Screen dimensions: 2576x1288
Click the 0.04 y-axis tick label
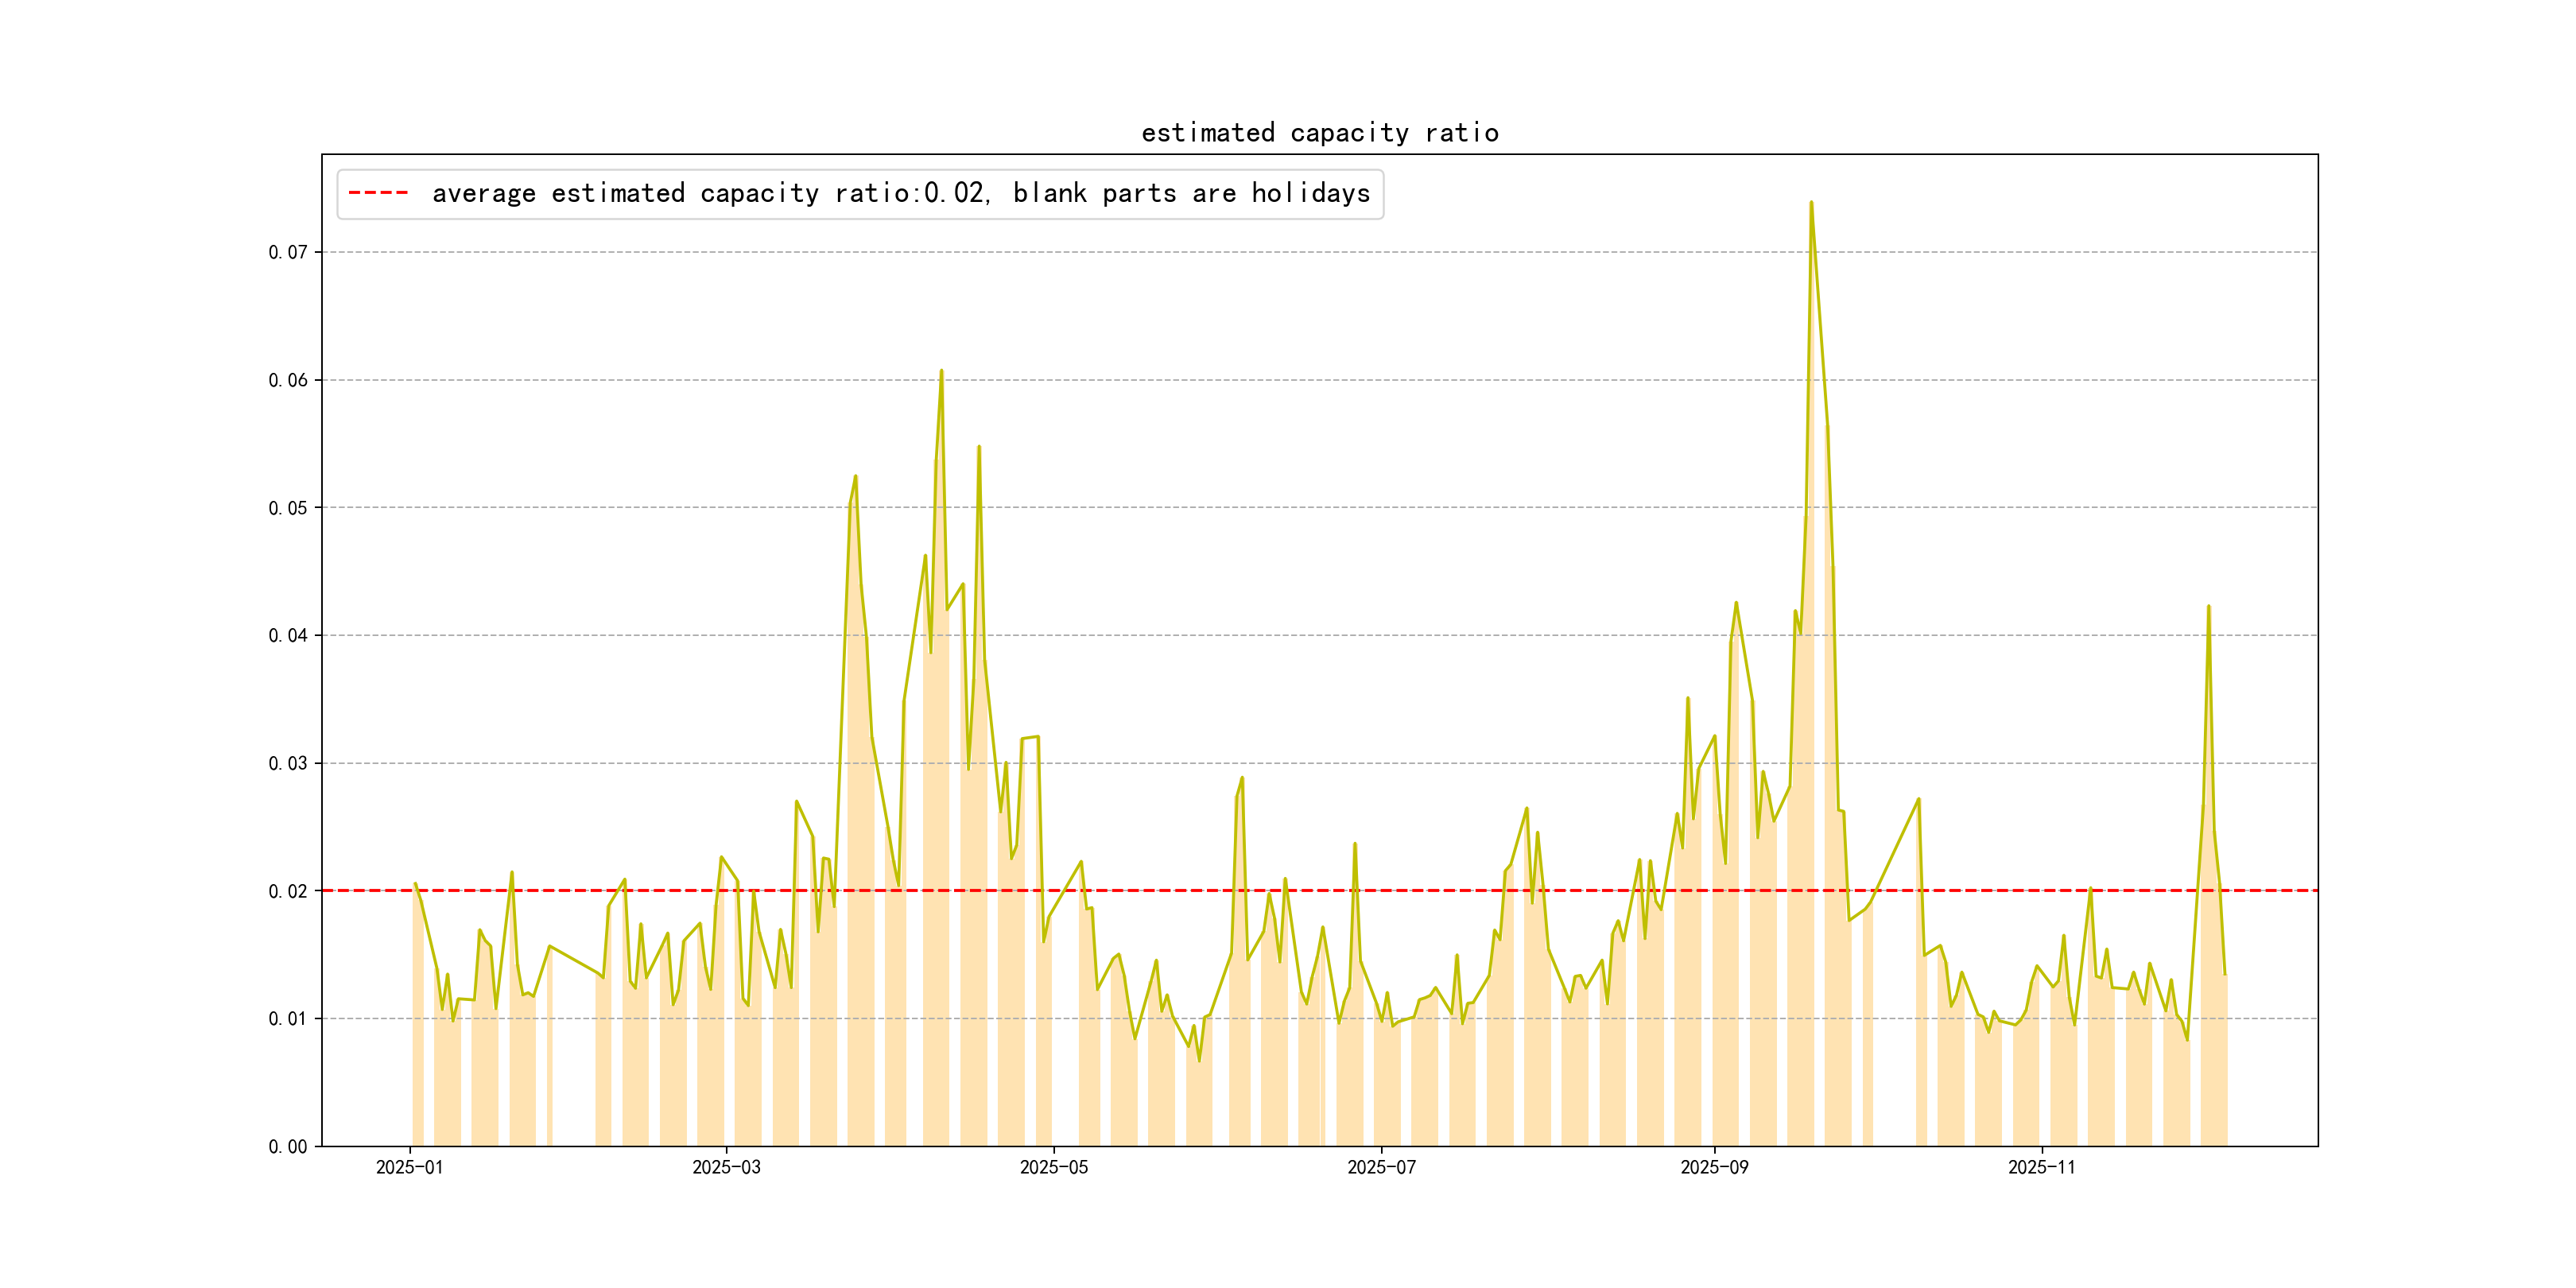287,636
